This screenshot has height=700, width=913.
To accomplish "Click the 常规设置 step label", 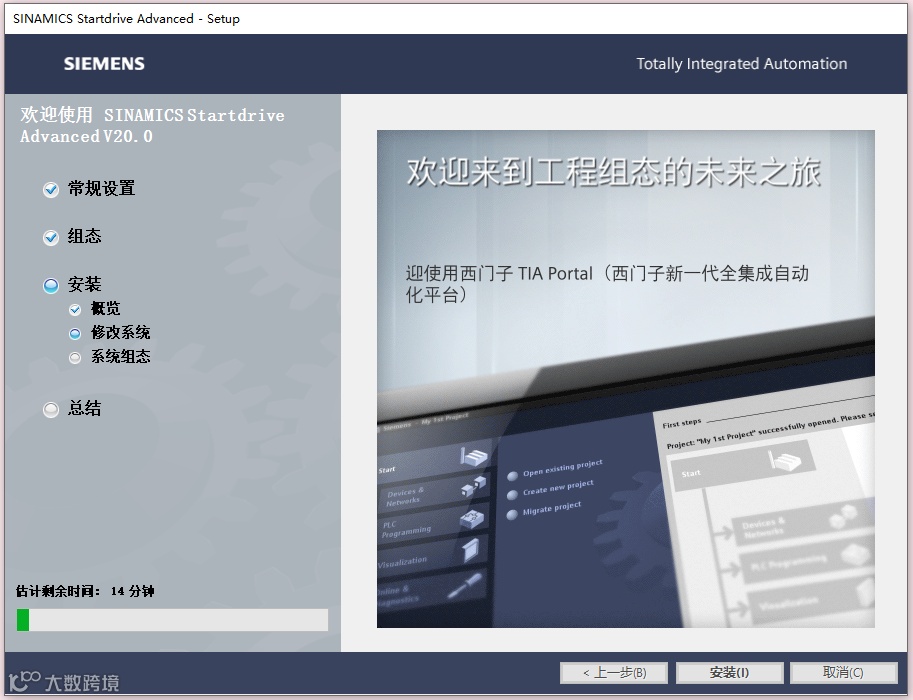I will click(x=101, y=188).
